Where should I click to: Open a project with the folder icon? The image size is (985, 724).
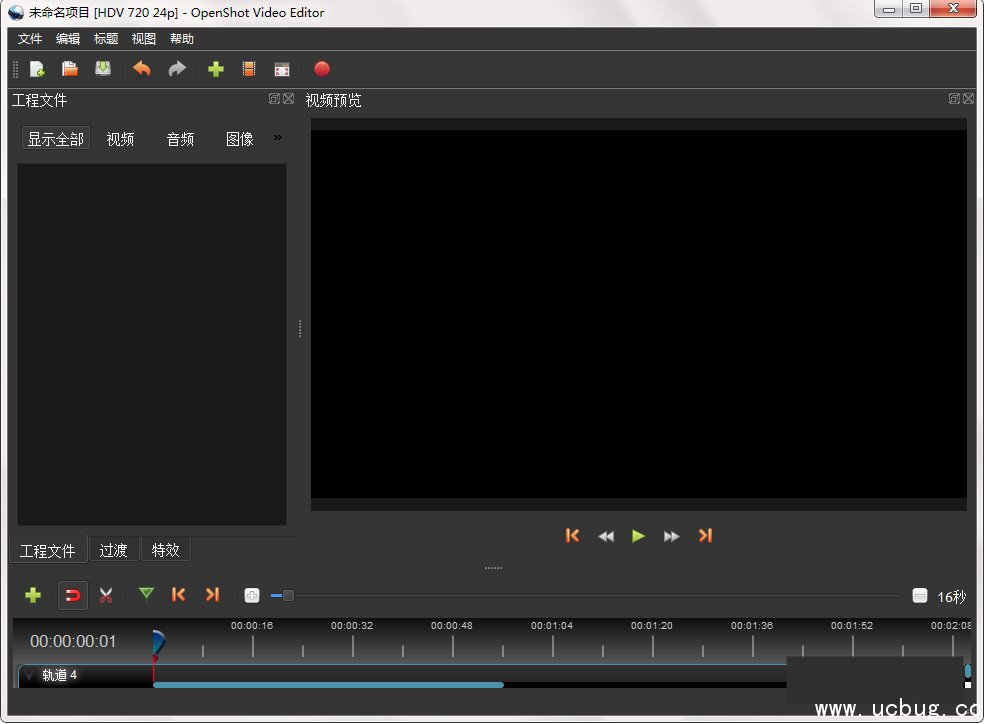(70, 69)
